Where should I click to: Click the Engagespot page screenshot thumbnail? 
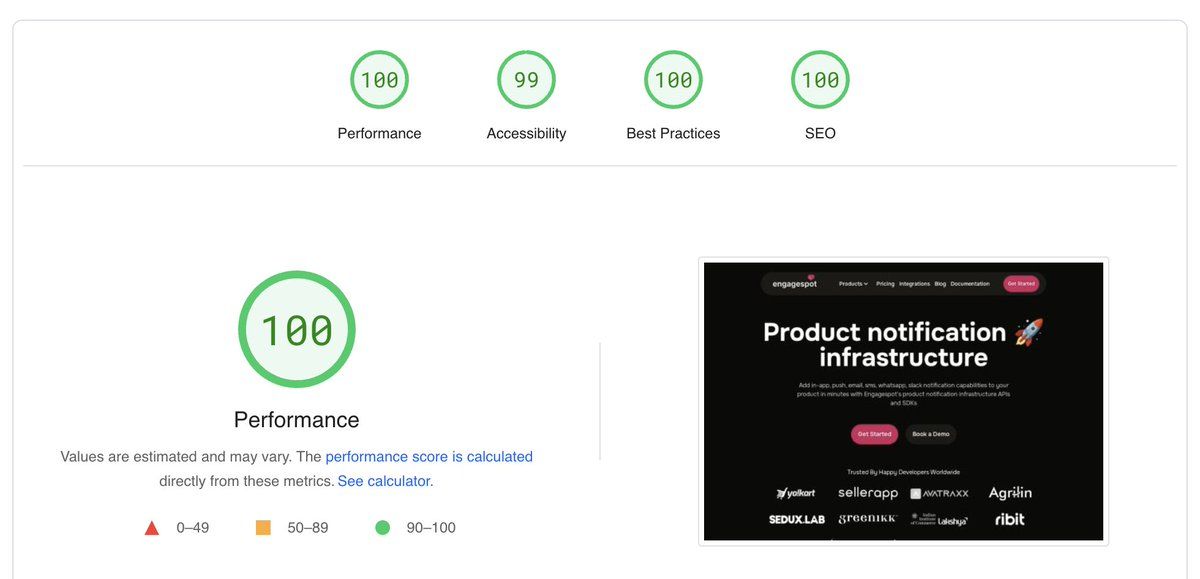[x=903, y=401]
